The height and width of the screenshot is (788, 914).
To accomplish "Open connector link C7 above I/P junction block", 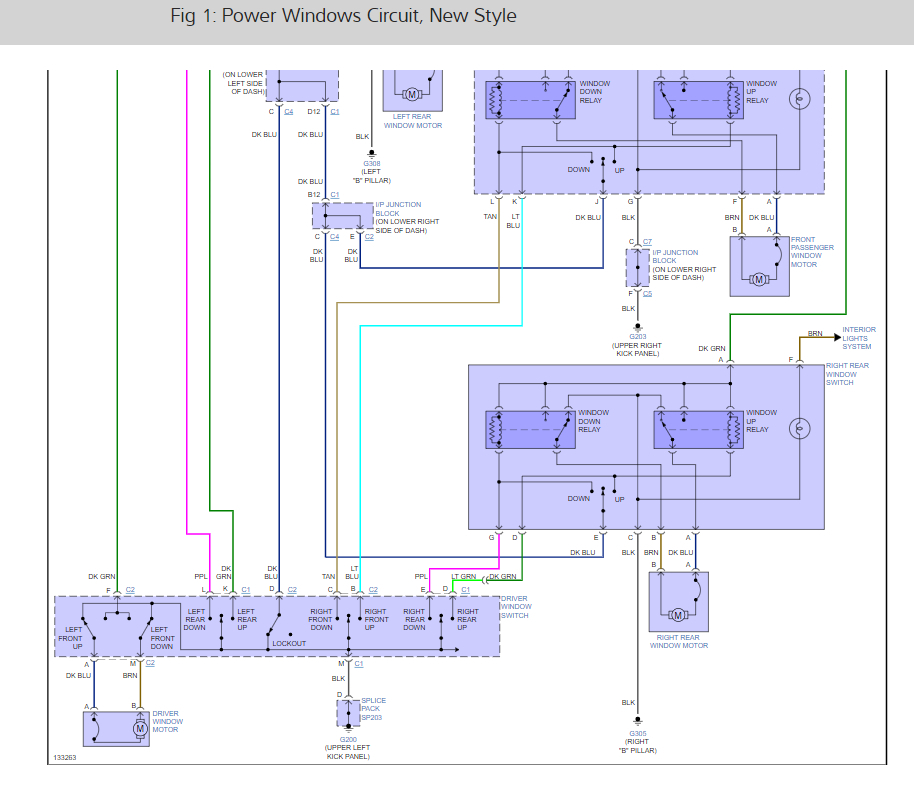I will pos(648,241).
